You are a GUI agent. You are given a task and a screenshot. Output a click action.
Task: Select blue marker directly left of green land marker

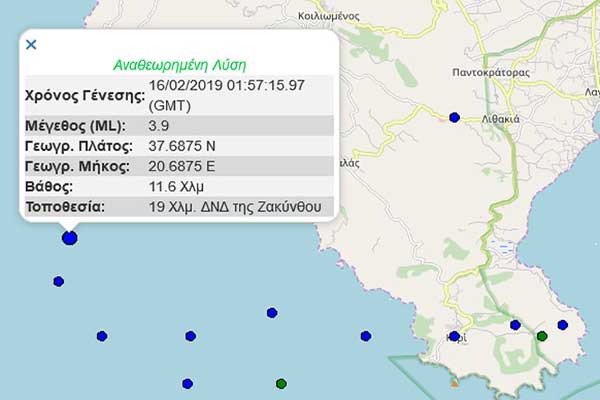coord(515,325)
